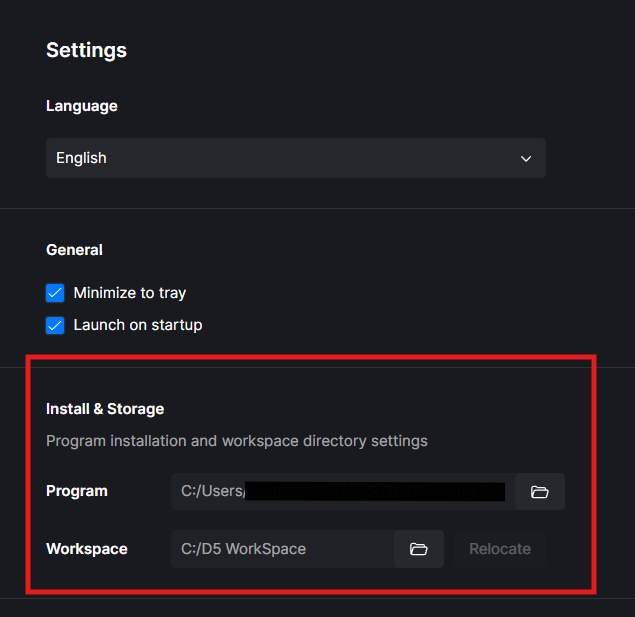Click the Install & Storage heading
Image resolution: width=635 pixels, height=617 pixels.
pyautogui.click(x=105, y=409)
